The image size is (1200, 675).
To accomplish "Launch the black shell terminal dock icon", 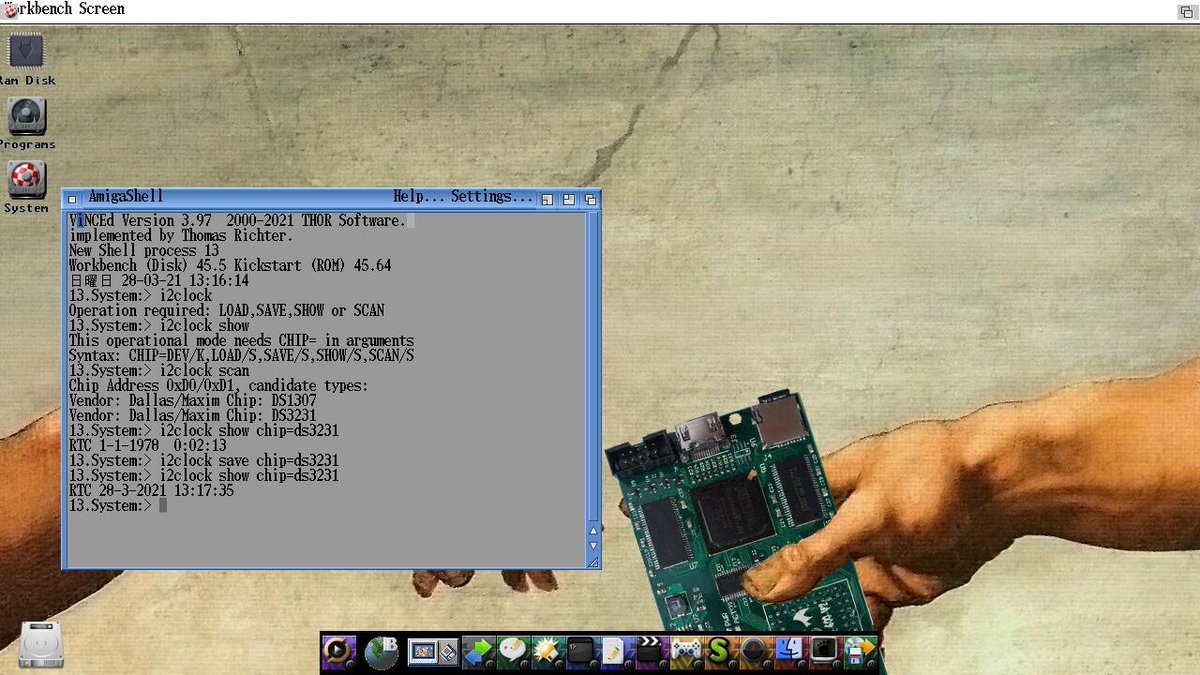I will (582, 652).
